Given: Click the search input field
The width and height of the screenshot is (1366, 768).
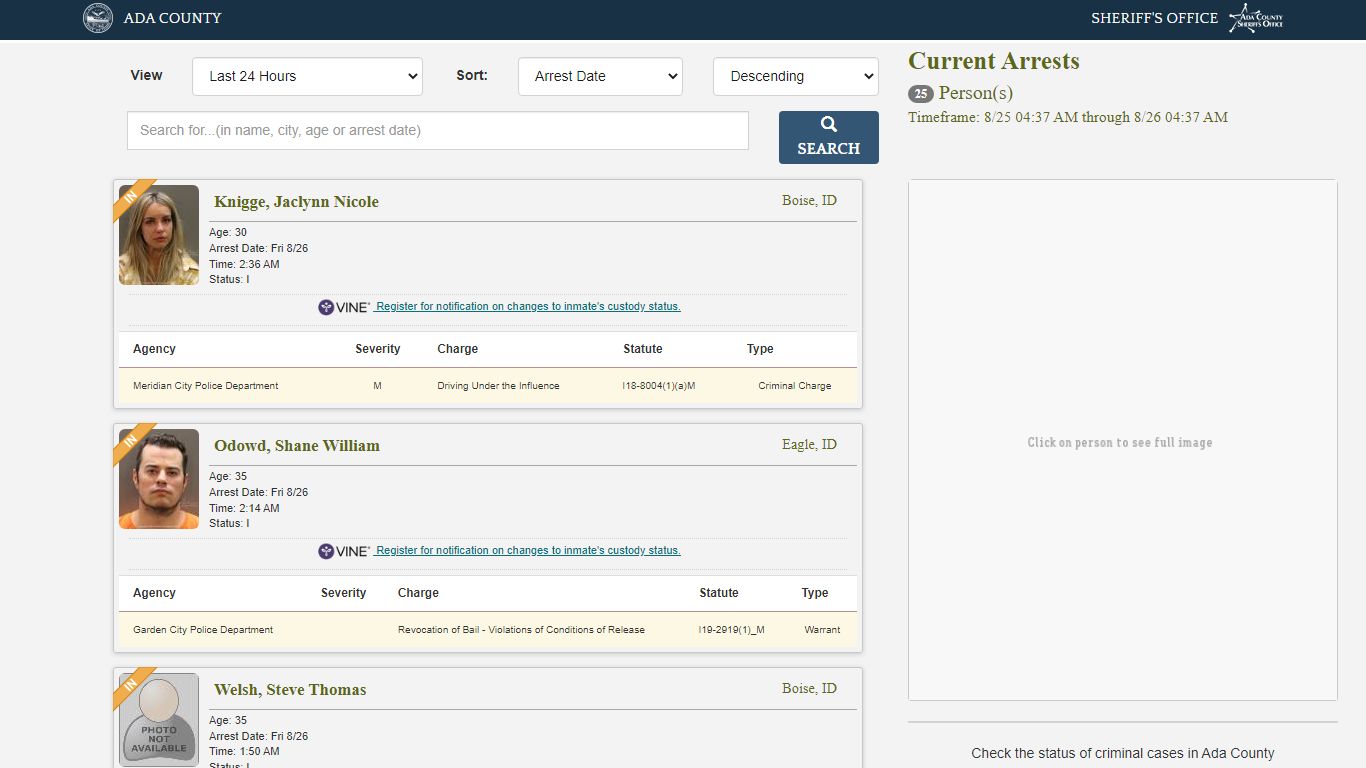Looking at the screenshot, I should click(438, 130).
